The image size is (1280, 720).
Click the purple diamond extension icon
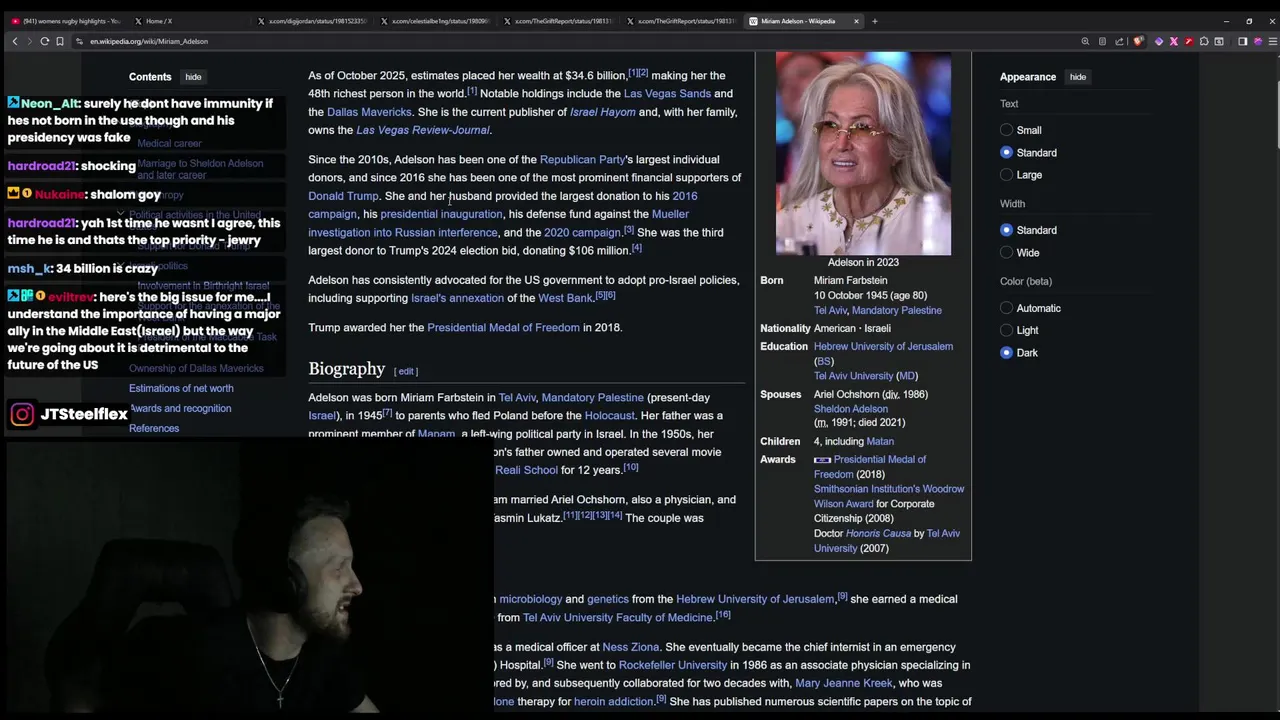tap(1159, 41)
